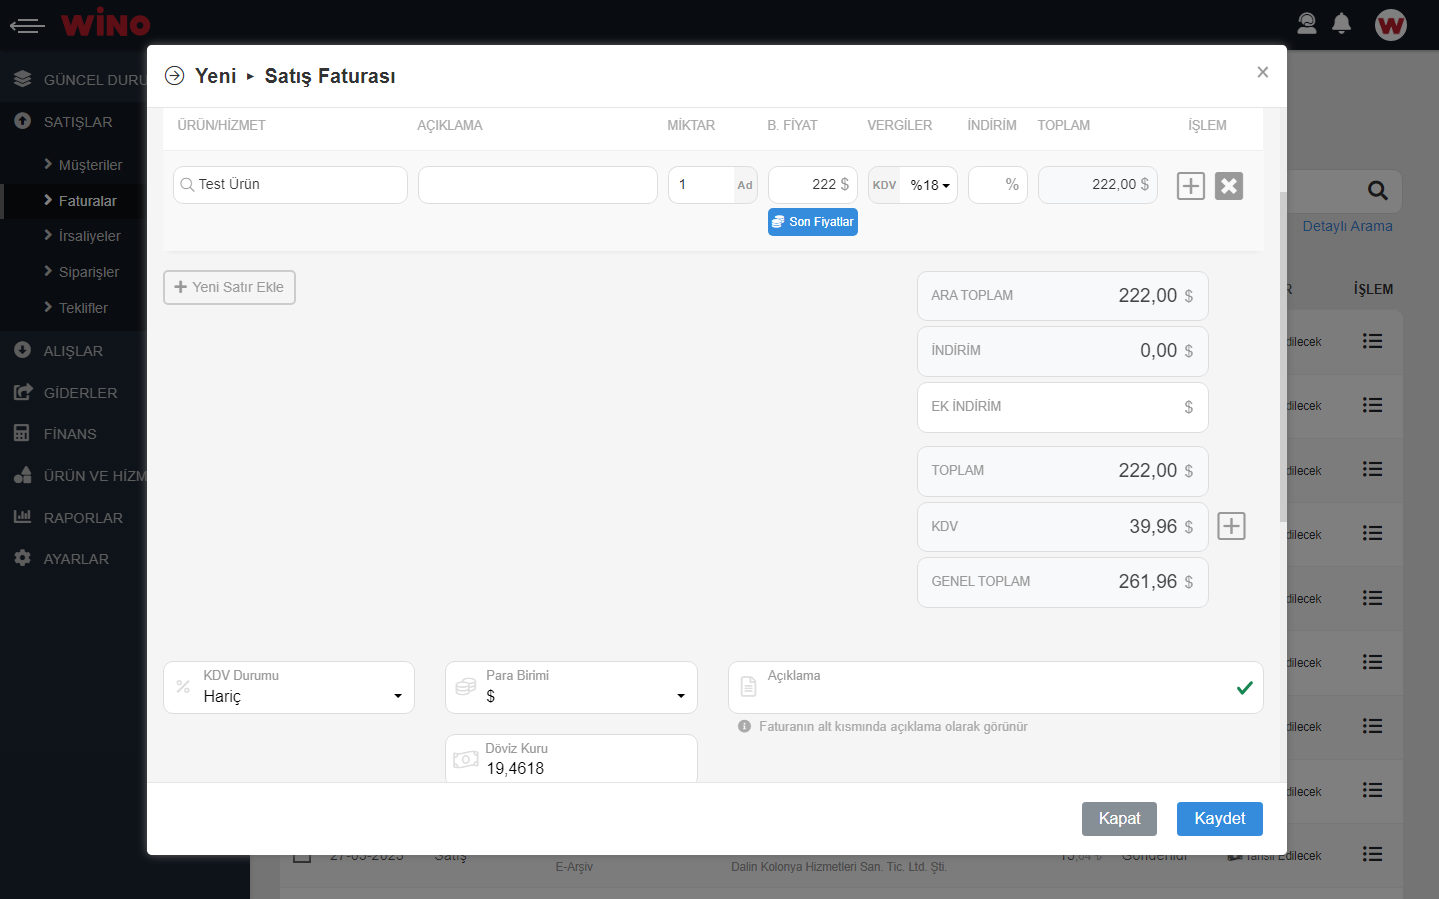The image size is (1439, 899).
Task: Click the Kapat button
Action: 1119,819
